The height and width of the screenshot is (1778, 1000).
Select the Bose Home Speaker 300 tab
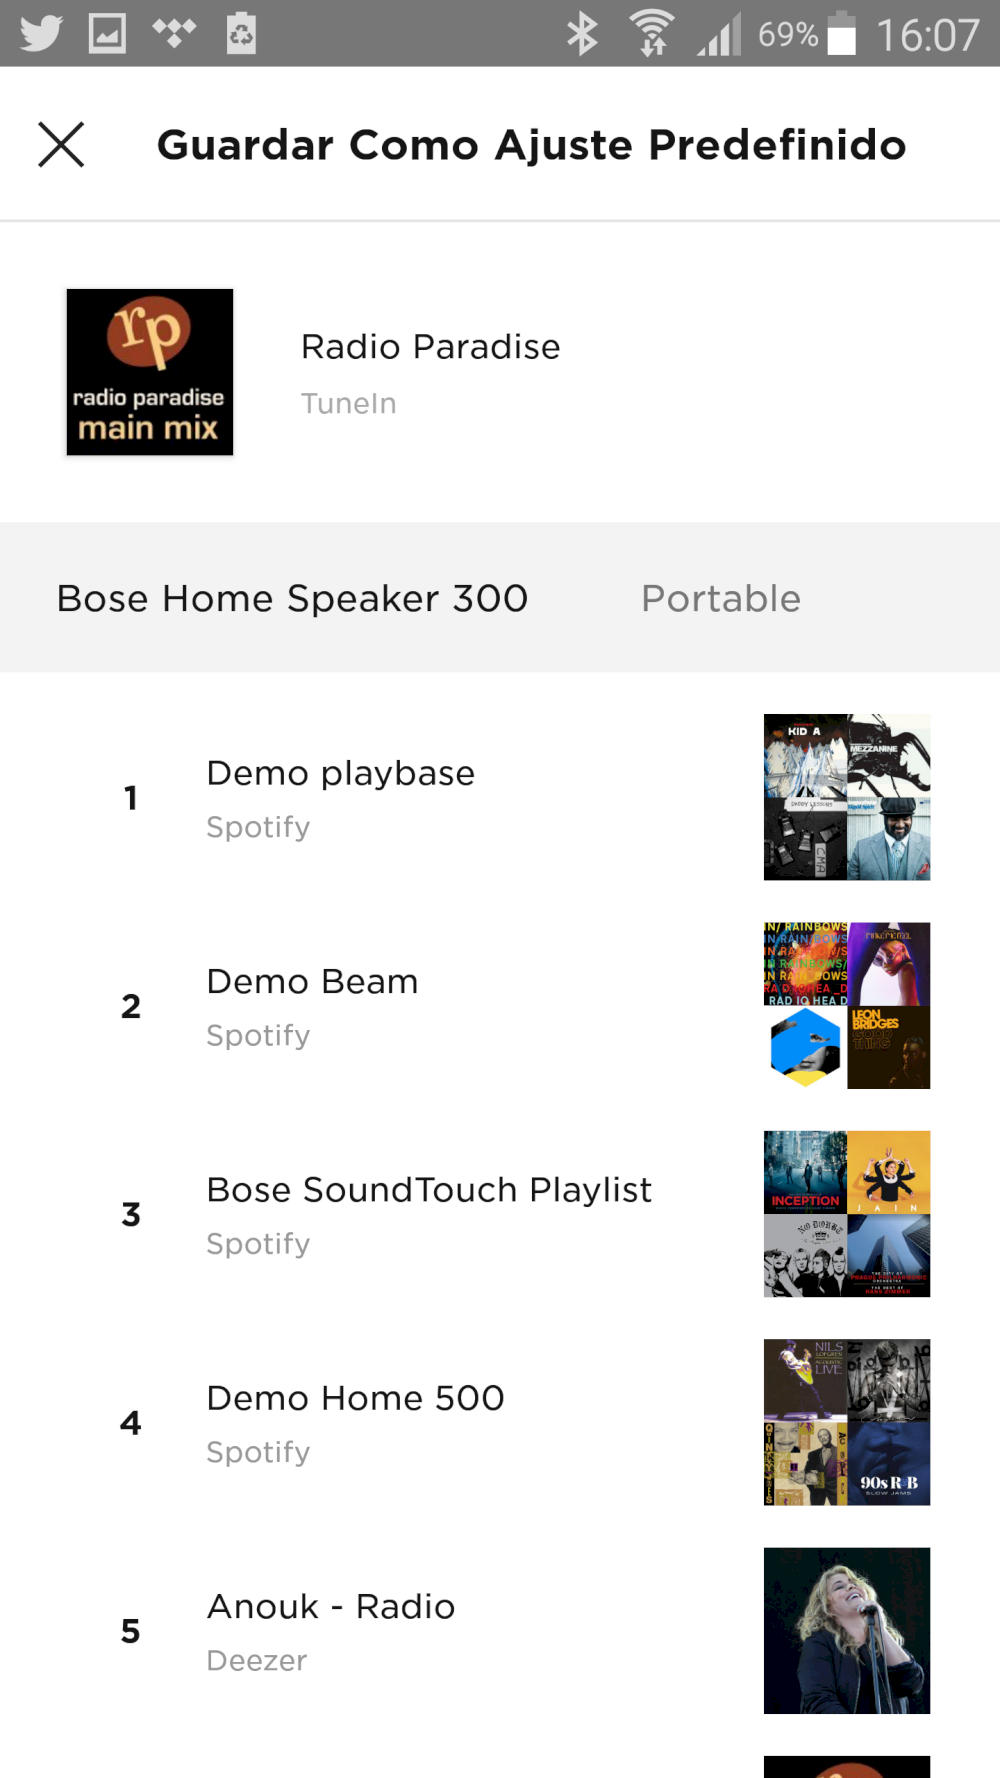point(292,598)
